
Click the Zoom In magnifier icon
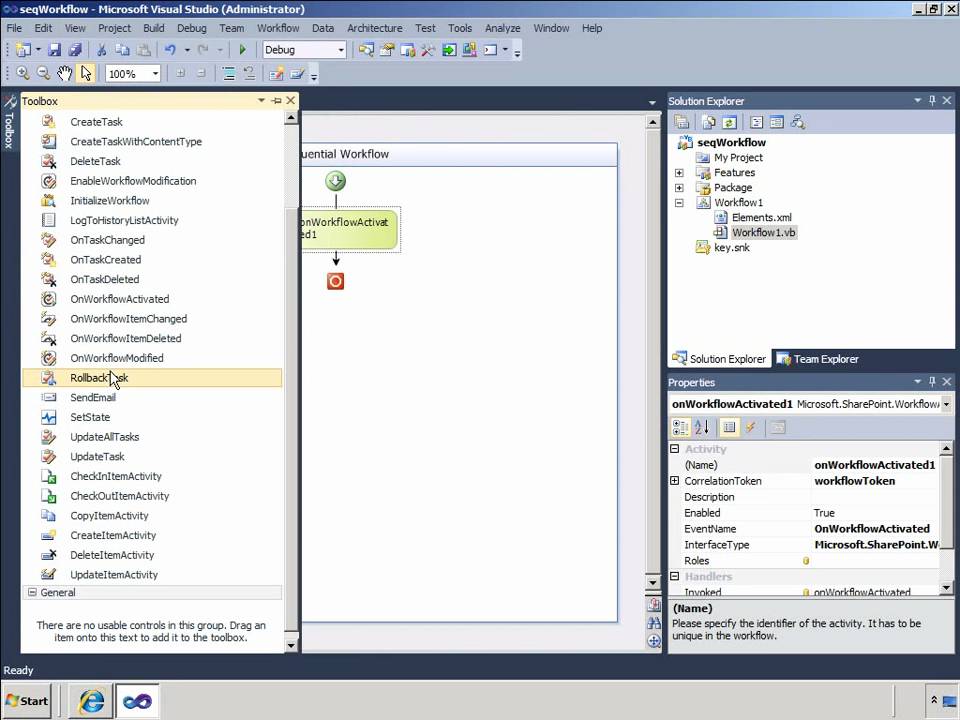point(23,73)
